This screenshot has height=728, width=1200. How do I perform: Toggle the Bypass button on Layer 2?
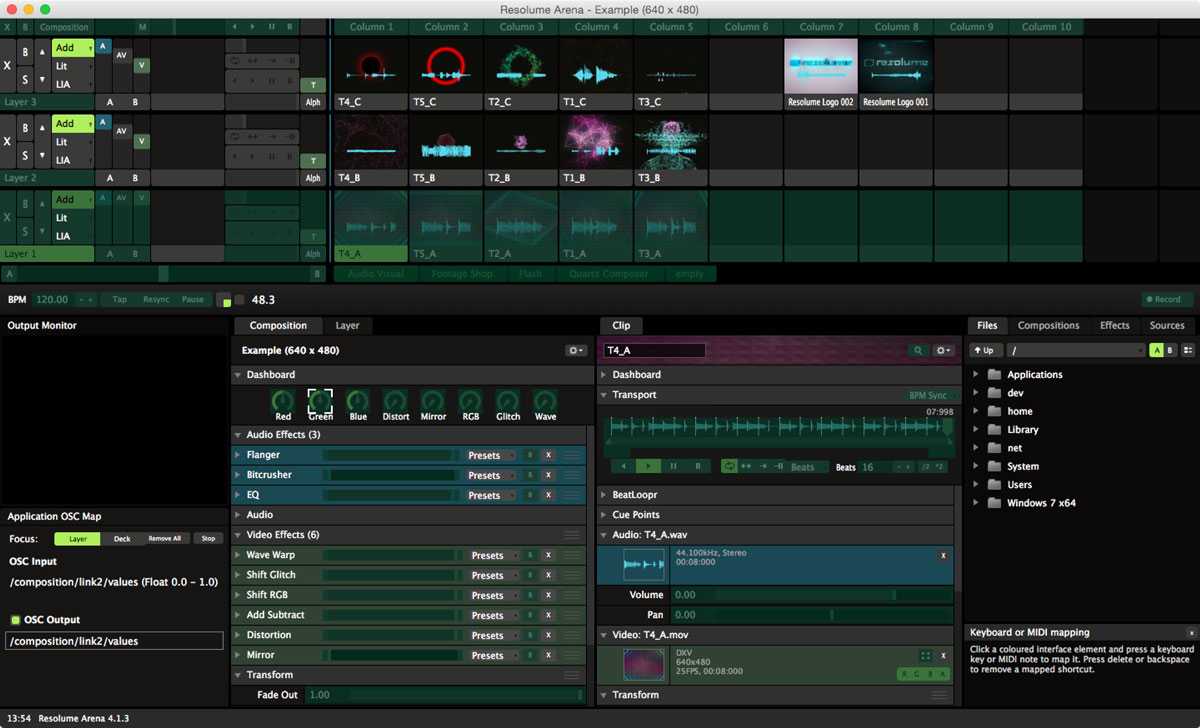[26, 127]
